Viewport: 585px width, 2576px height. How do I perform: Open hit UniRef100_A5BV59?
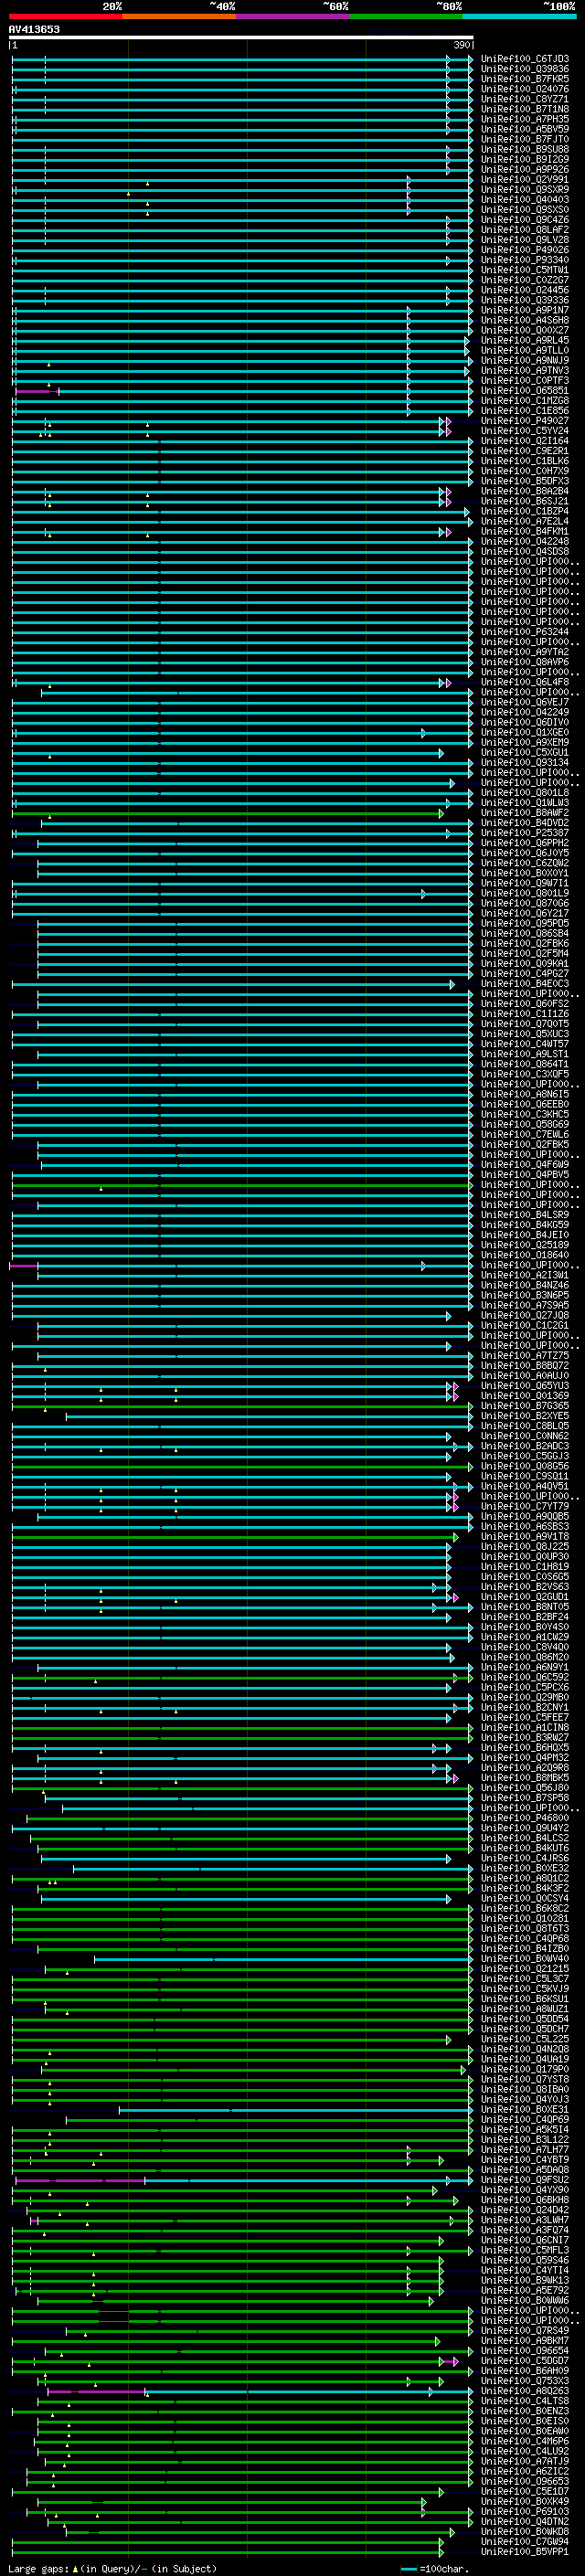point(525,129)
